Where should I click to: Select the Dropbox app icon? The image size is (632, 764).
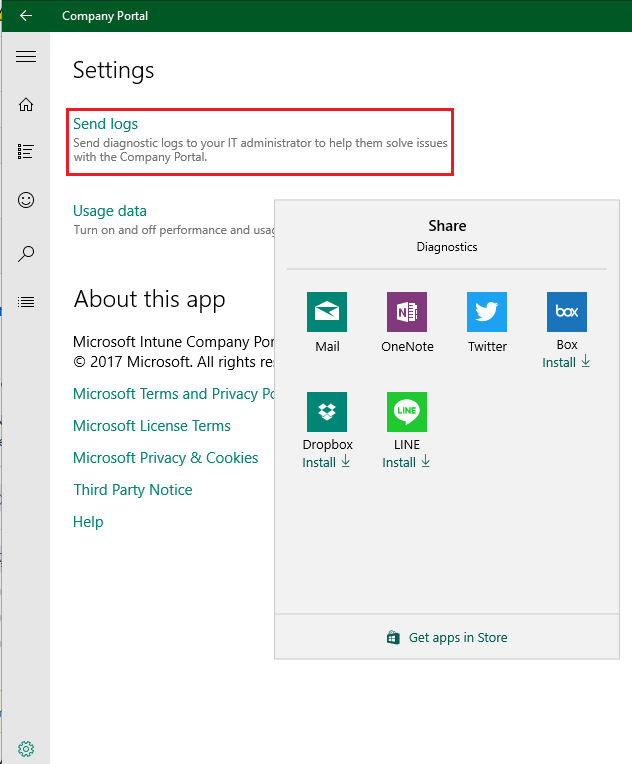coord(327,412)
